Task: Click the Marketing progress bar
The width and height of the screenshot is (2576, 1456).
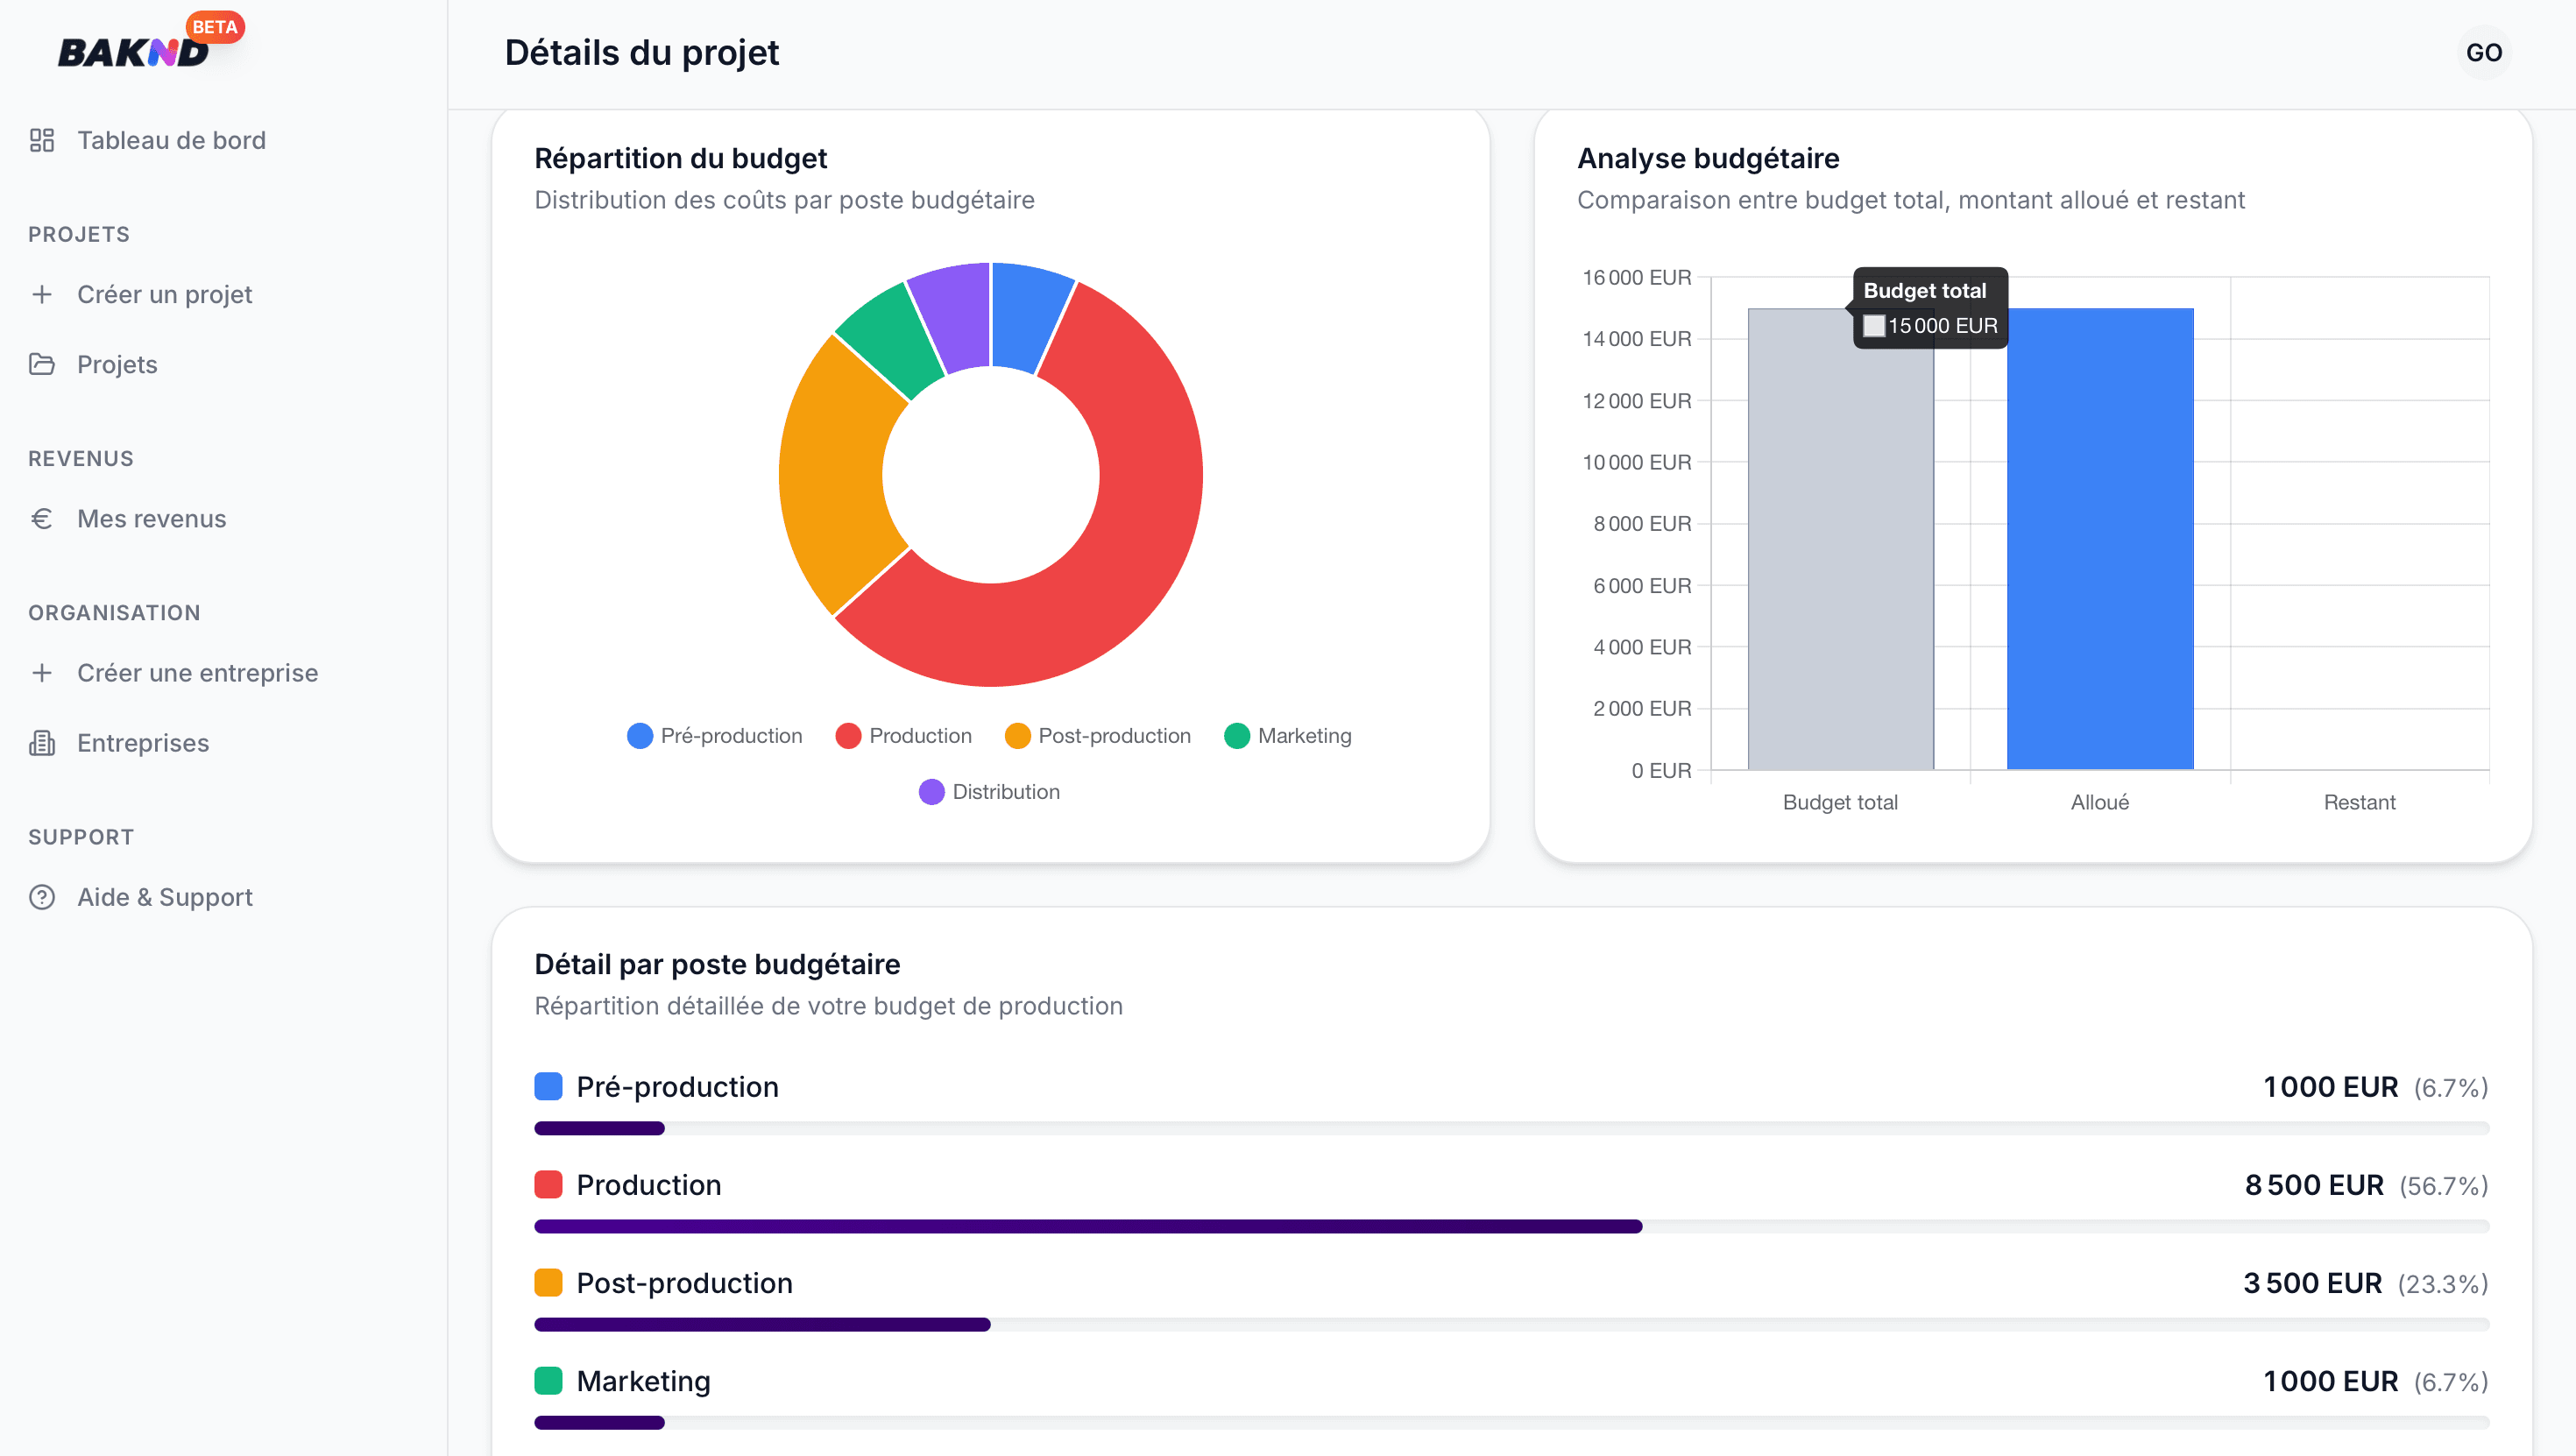Action: pyautogui.click(x=1511, y=1422)
